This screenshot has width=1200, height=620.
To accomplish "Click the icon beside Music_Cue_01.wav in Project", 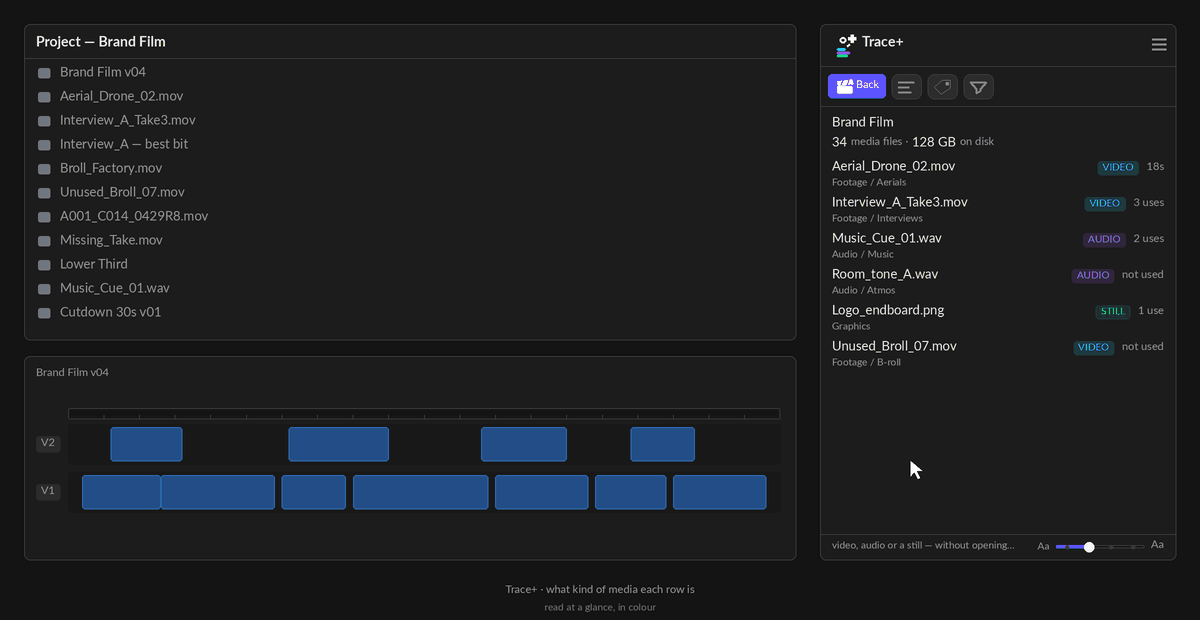I will pyautogui.click(x=44, y=289).
